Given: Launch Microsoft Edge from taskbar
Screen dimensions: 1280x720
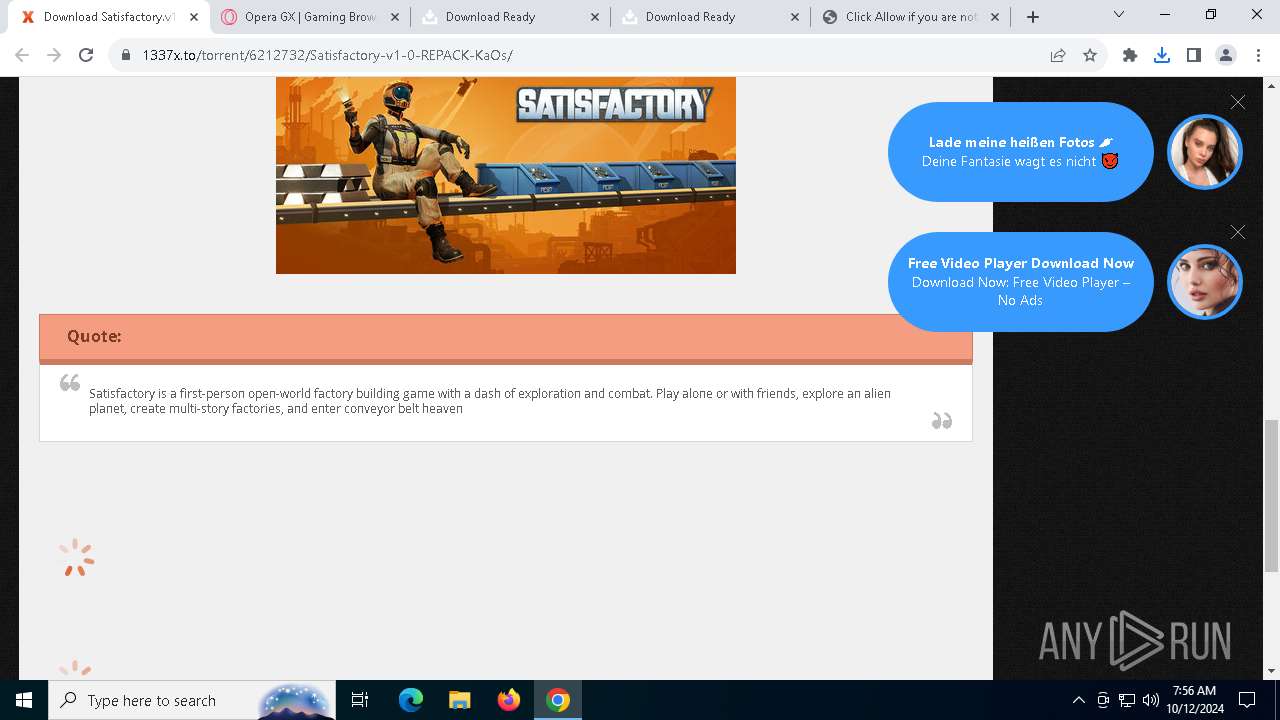Looking at the screenshot, I should [411, 700].
